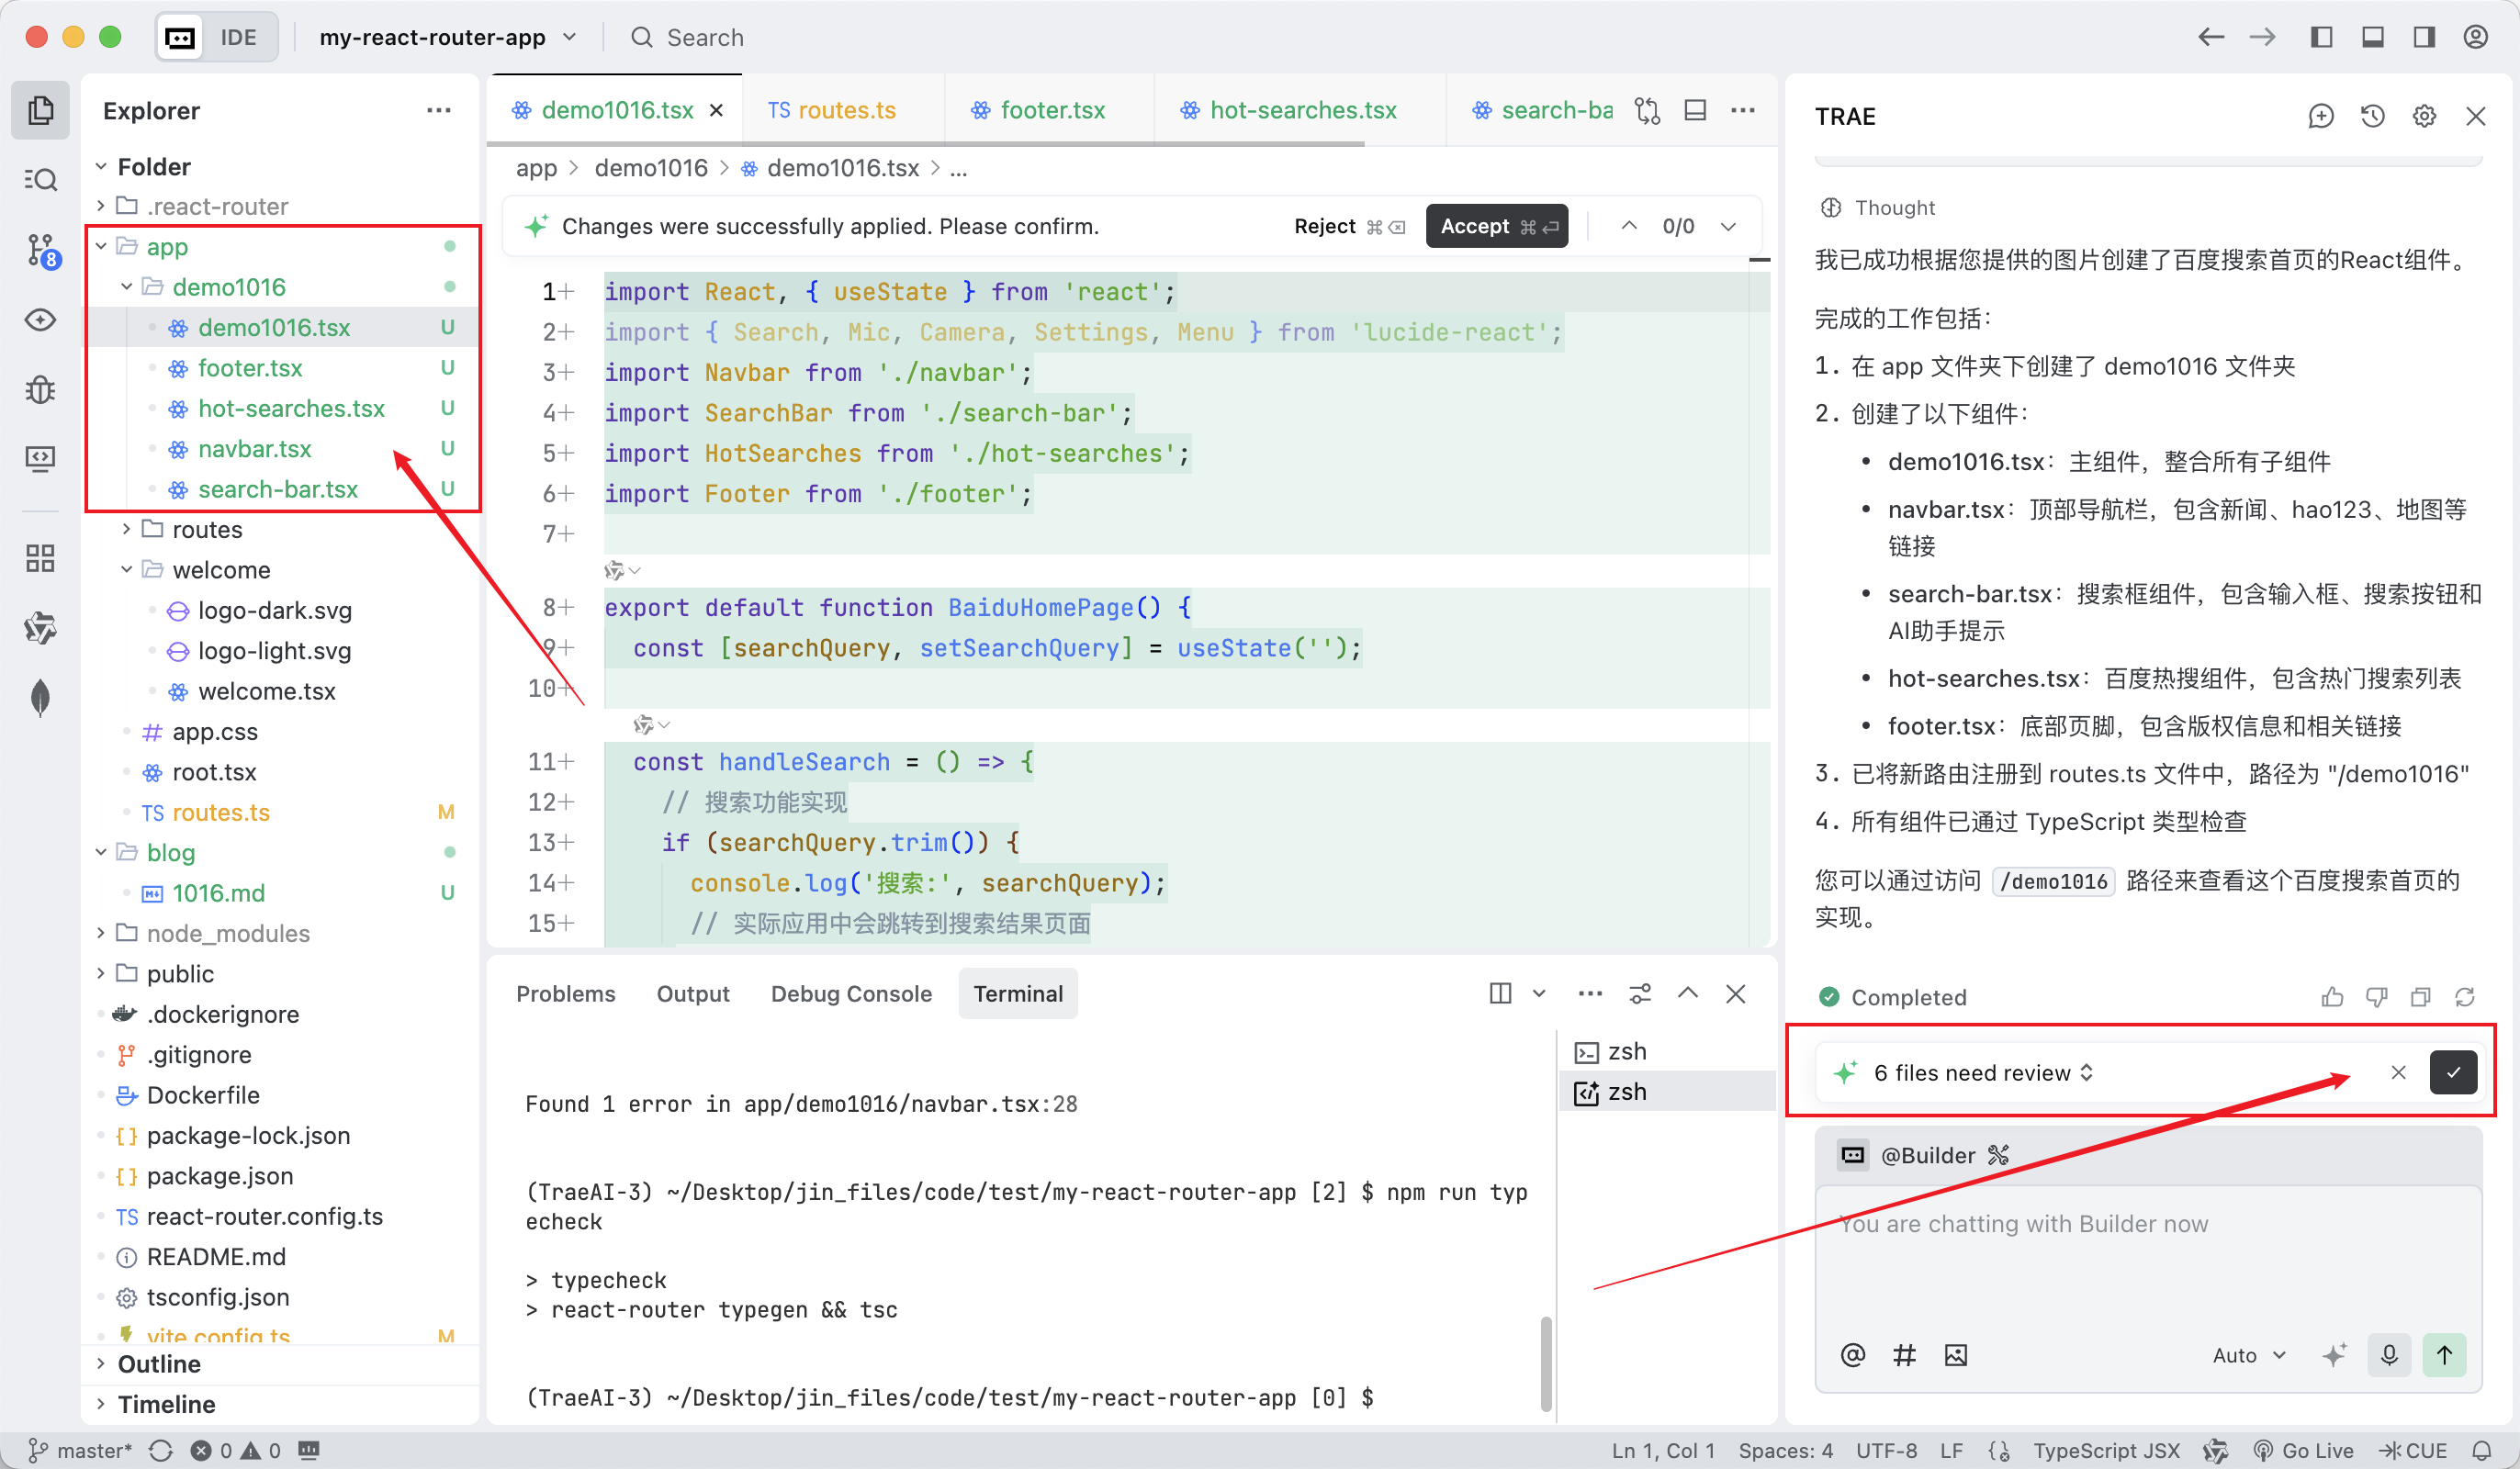Start new chat in TRAE panel
The height and width of the screenshot is (1469, 2520).
[2320, 117]
